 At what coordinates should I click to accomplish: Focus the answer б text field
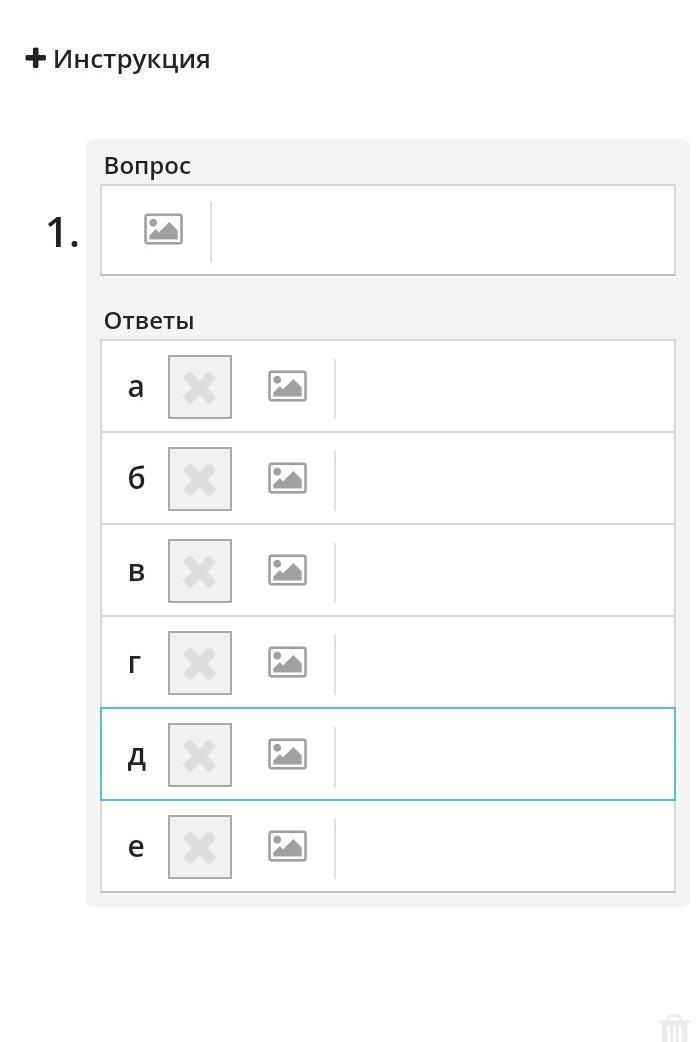point(503,478)
